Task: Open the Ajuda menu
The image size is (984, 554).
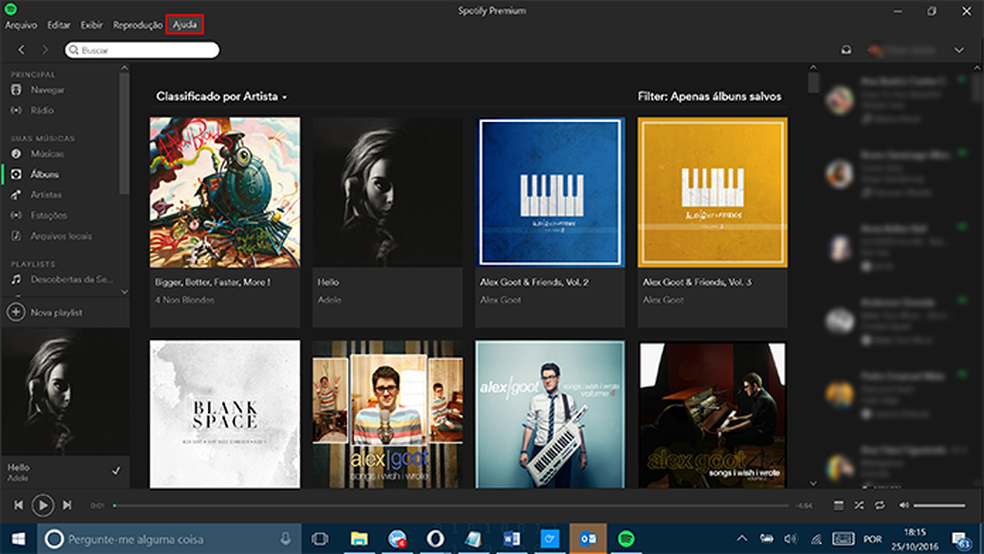Action: point(184,25)
